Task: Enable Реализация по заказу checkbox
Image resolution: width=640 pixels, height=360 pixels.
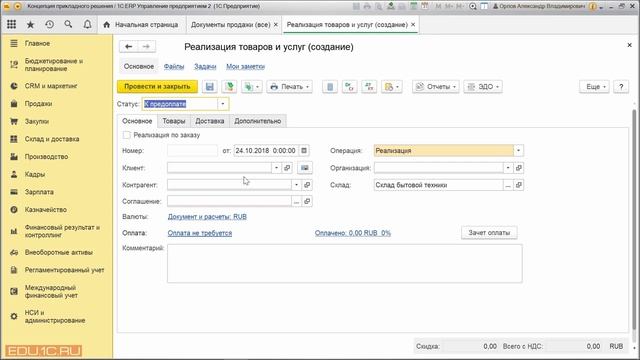Action: pyautogui.click(x=127, y=135)
